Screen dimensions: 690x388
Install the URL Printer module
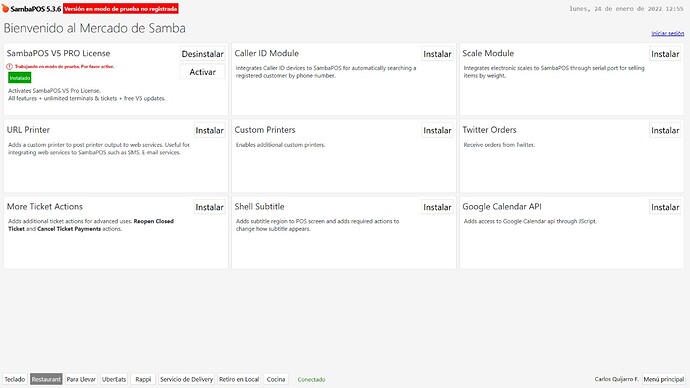tap(209, 130)
